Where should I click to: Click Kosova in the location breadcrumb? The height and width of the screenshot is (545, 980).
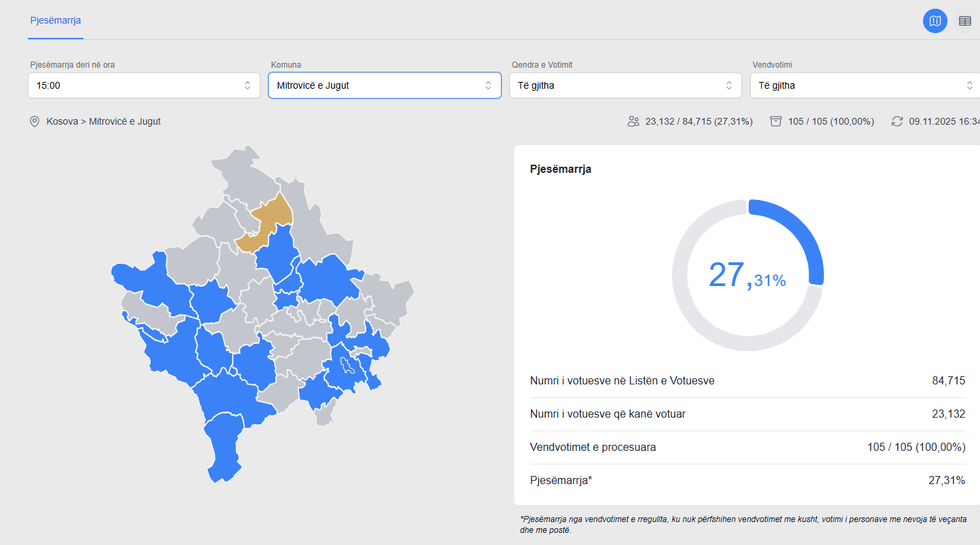[62, 122]
